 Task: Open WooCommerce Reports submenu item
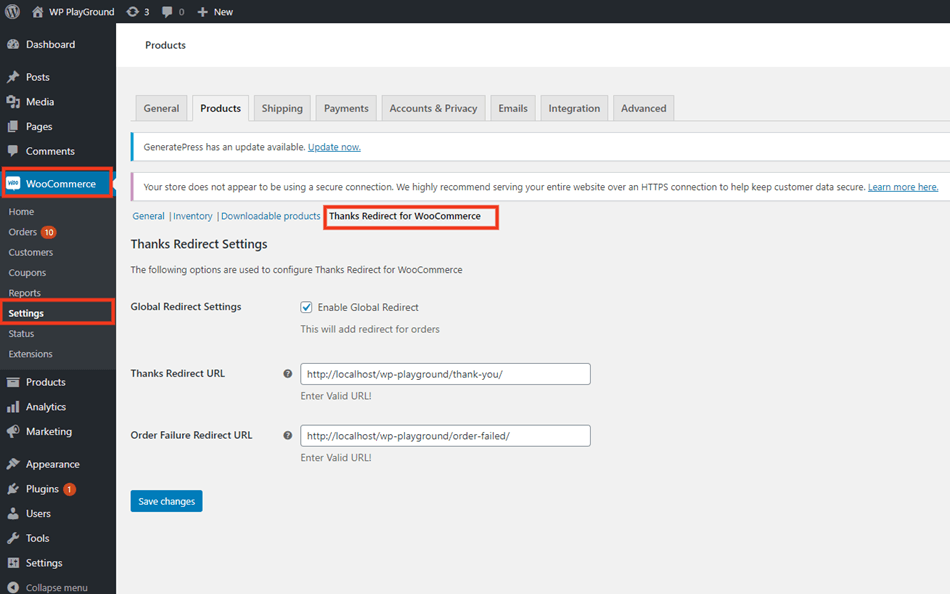pos(25,293)
